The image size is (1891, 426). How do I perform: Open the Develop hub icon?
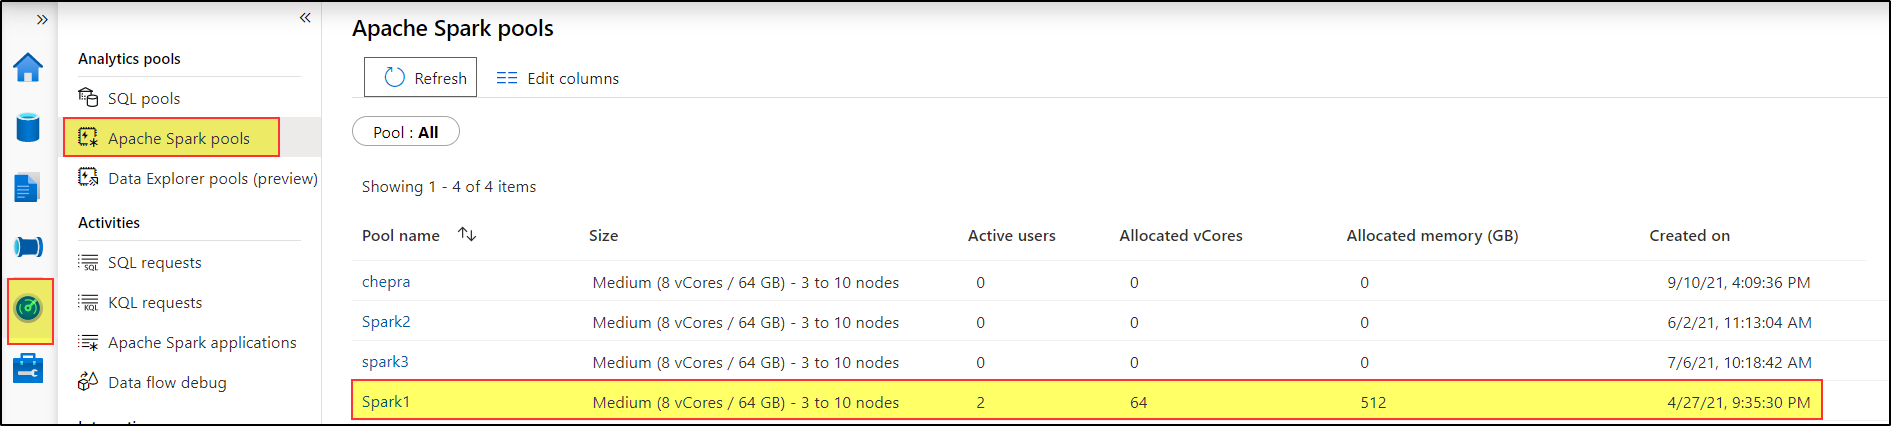point(28,188)
